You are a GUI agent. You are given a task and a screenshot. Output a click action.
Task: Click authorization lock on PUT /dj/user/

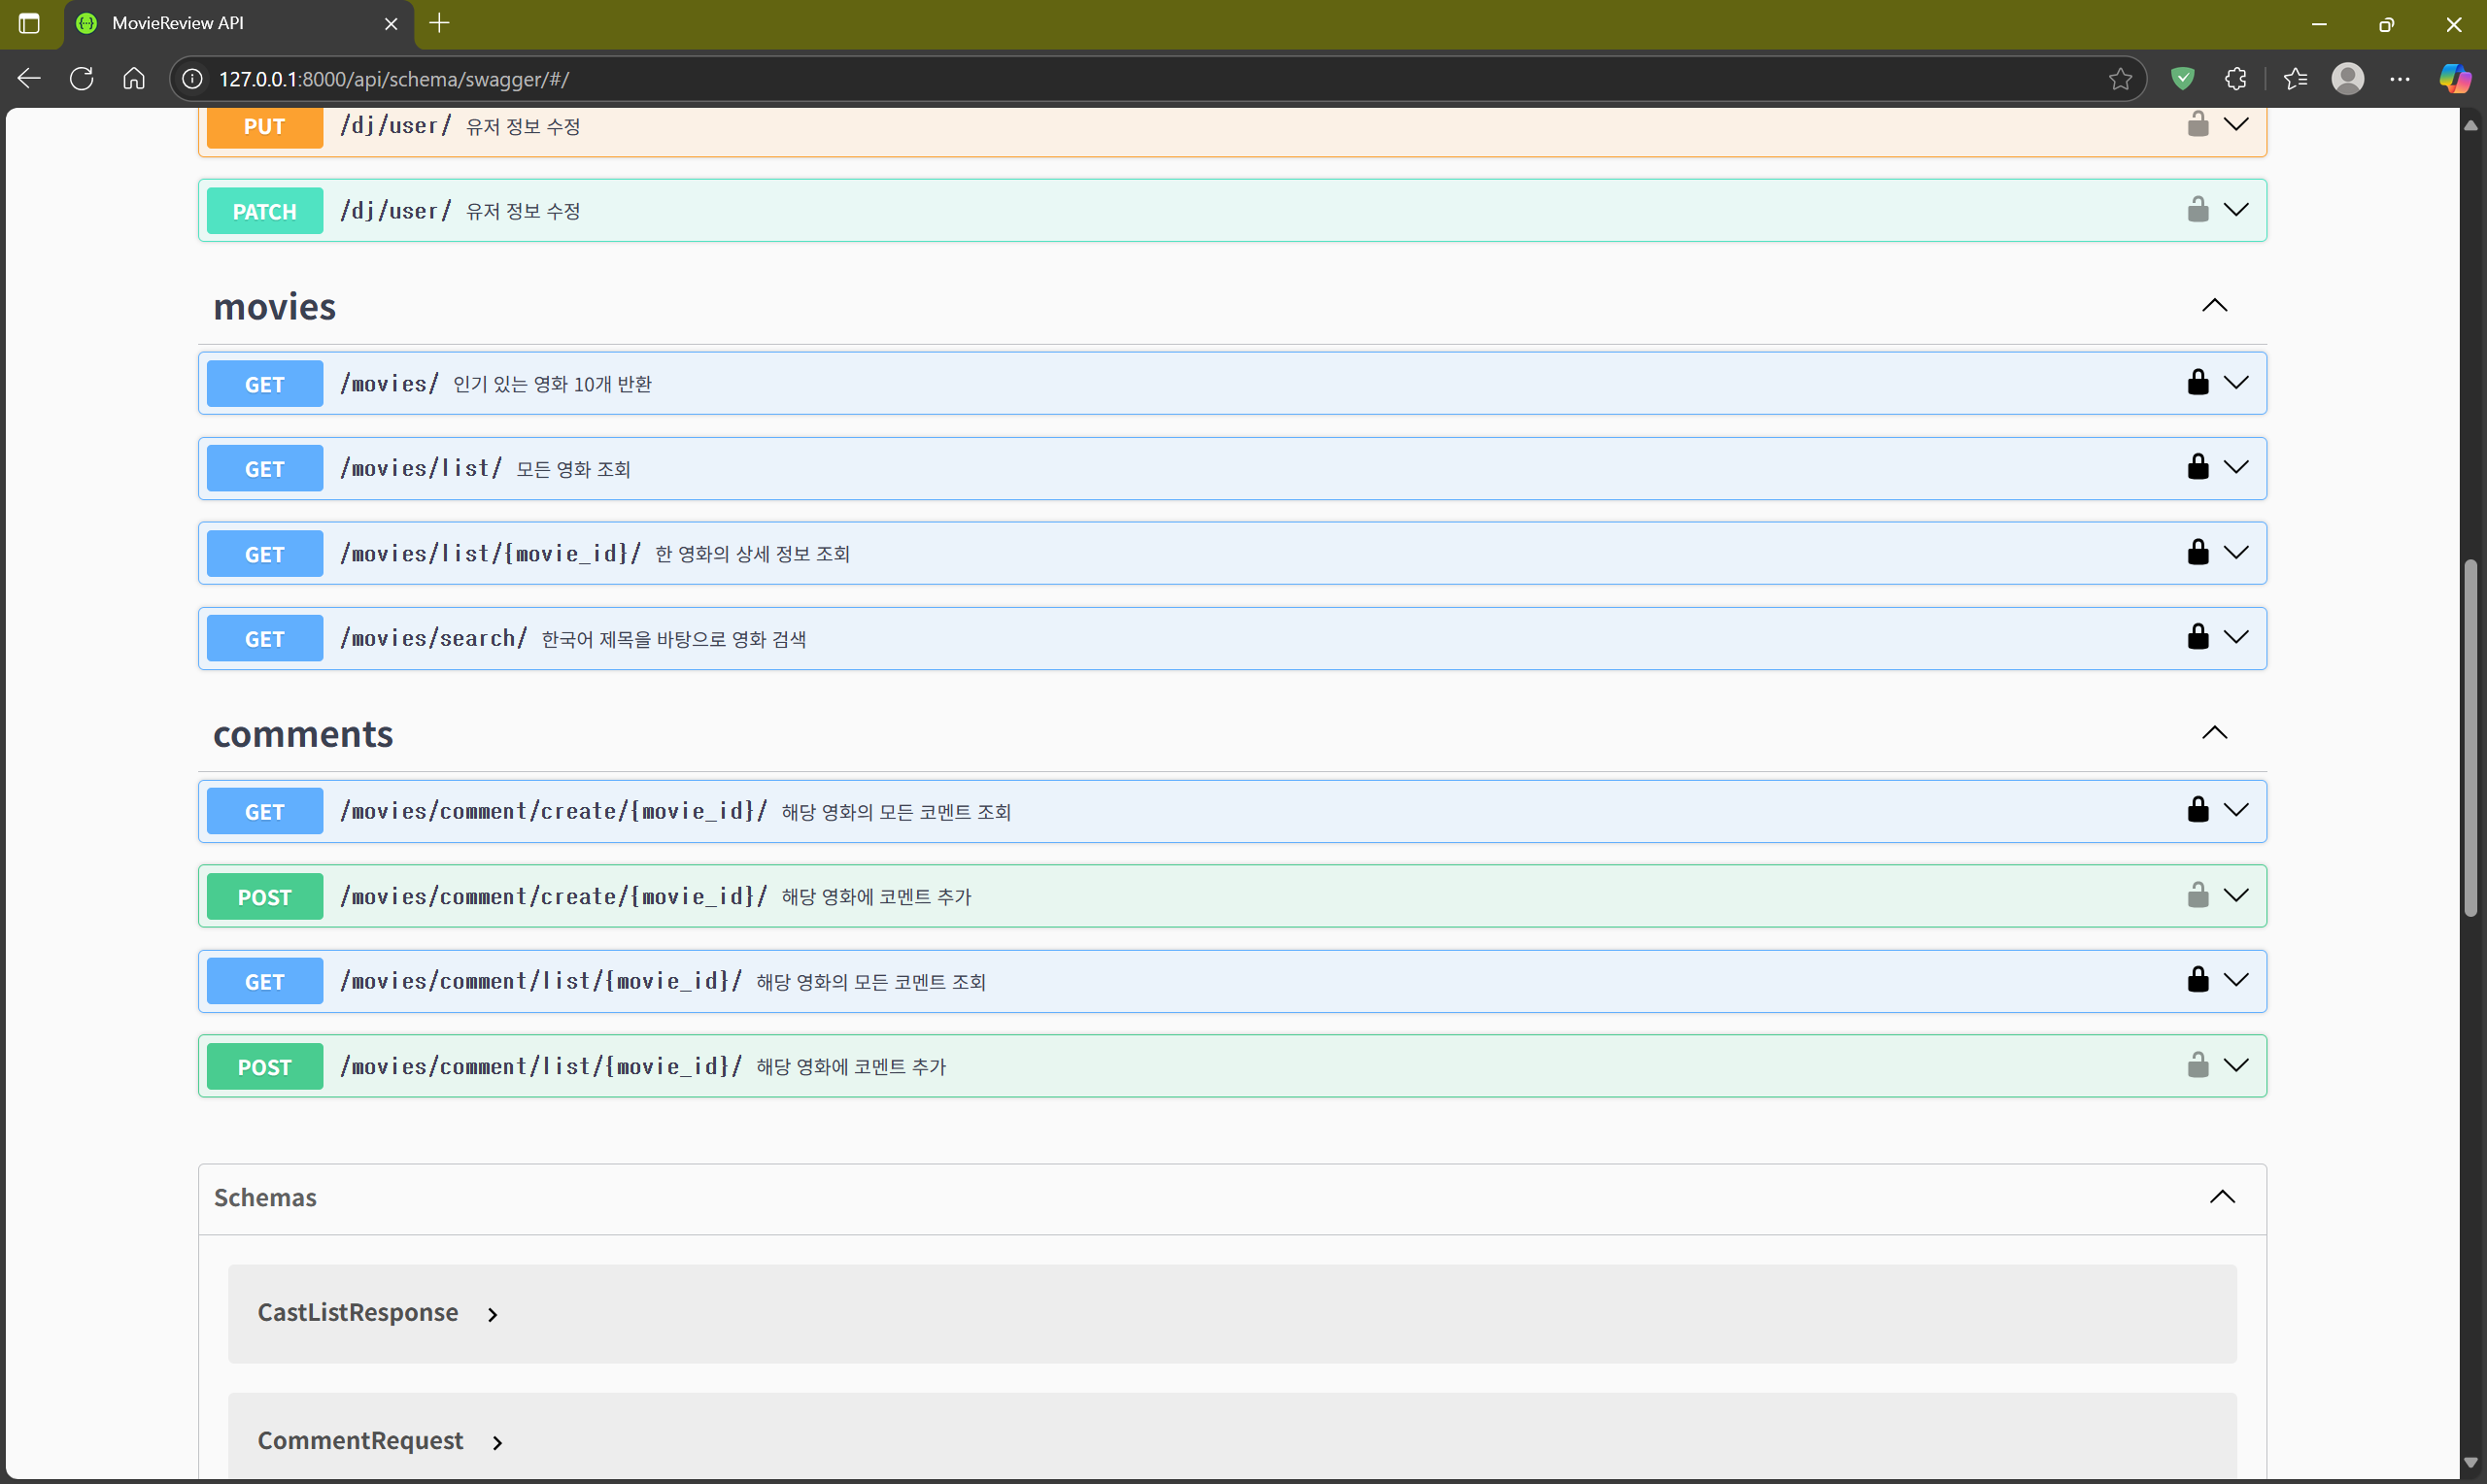2197,125
